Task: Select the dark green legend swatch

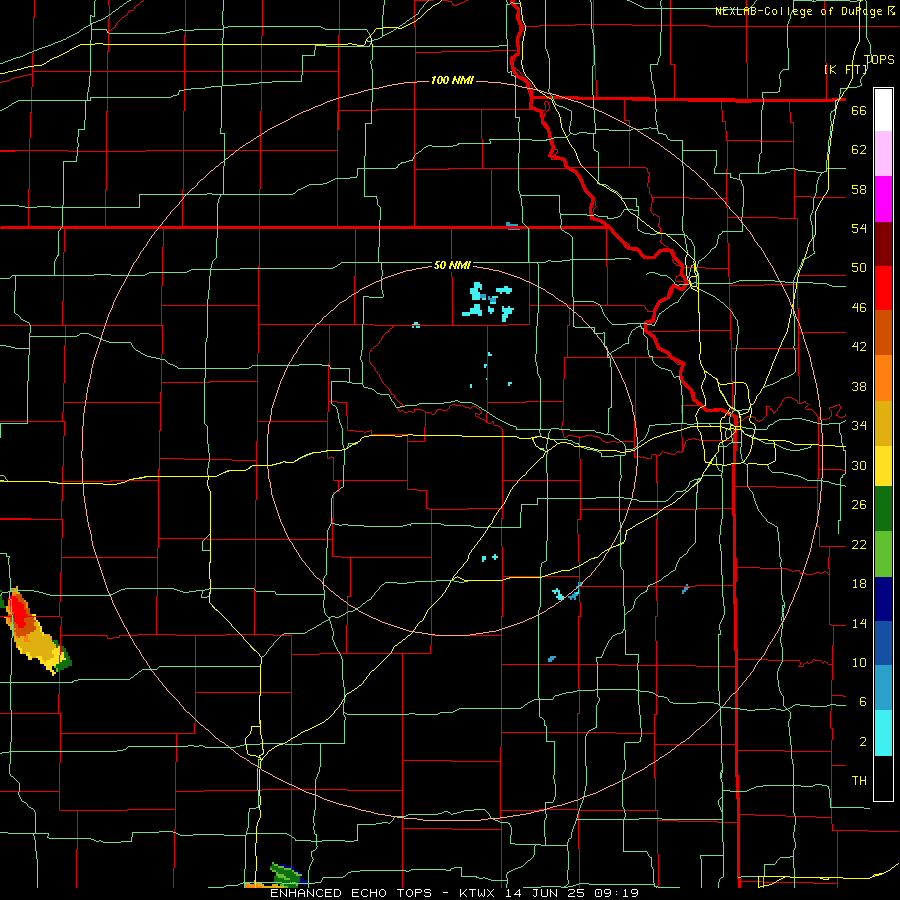Action: 883,509
